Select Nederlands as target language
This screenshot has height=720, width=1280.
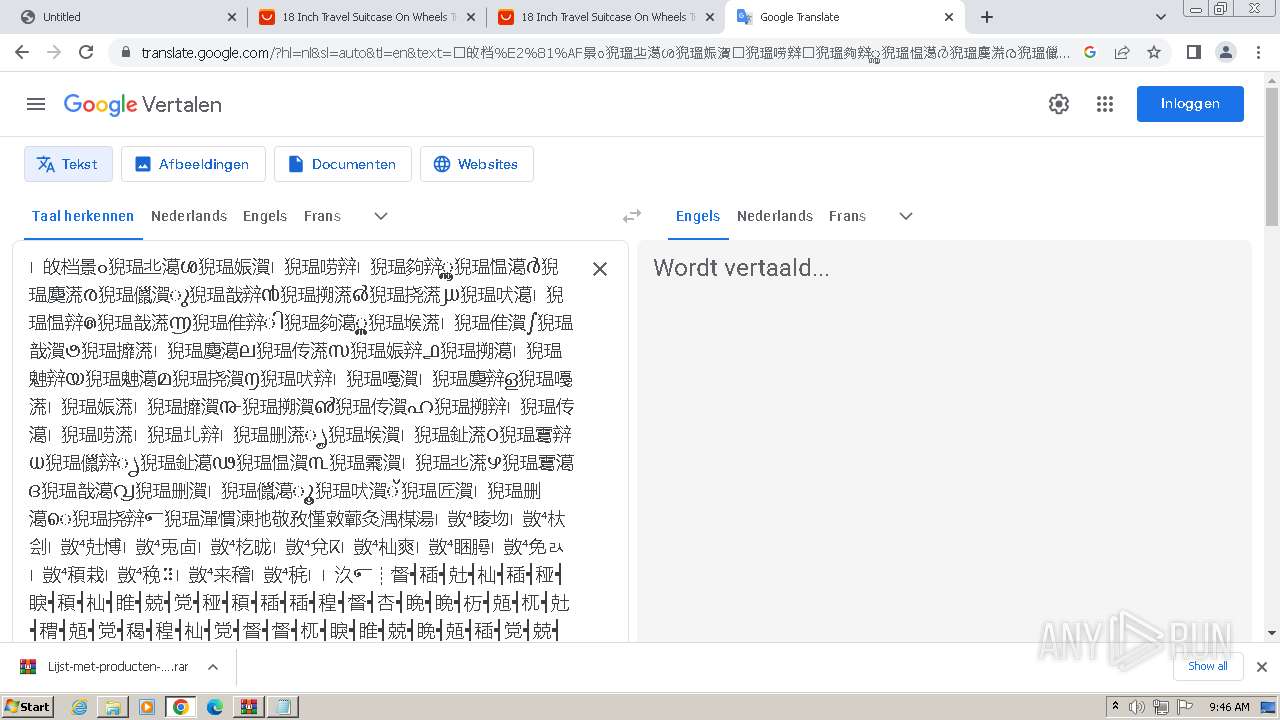point(775,216)
